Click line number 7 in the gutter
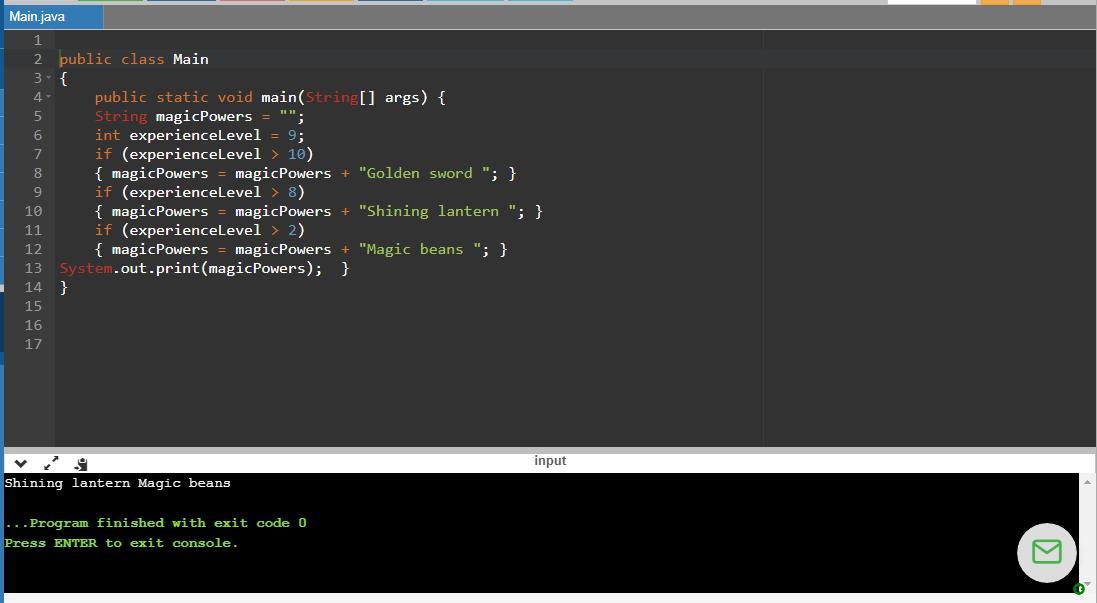Screen dimensions: 1097x603 [38, 154]
